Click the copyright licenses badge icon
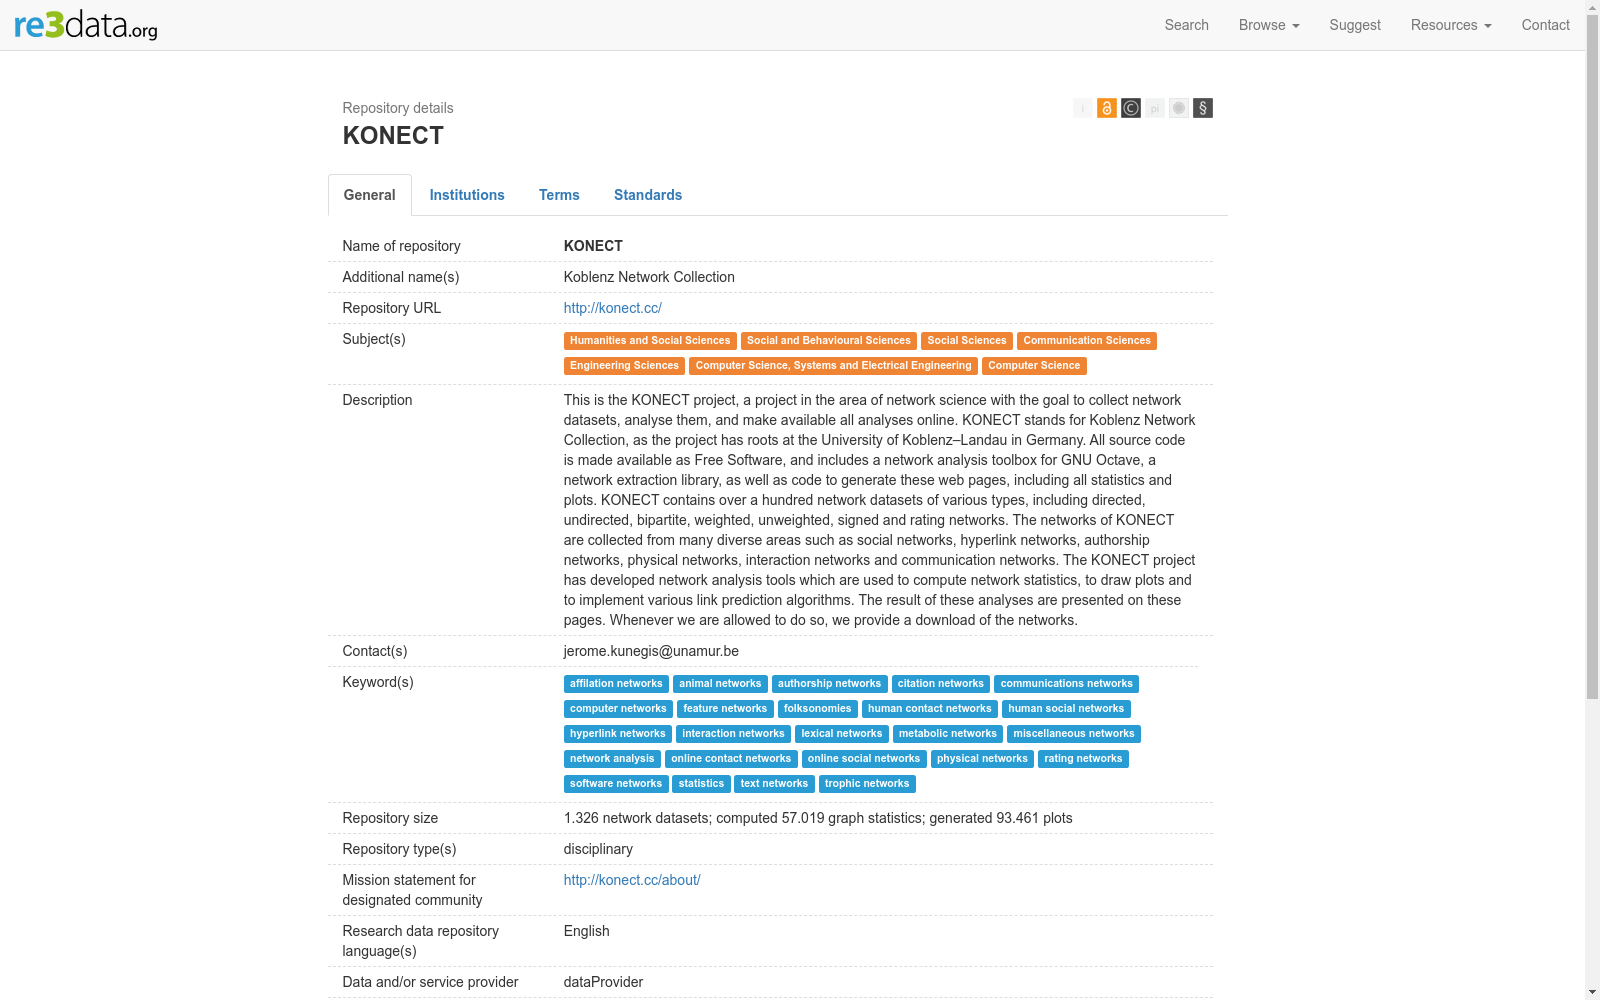 coord(1130,108)
